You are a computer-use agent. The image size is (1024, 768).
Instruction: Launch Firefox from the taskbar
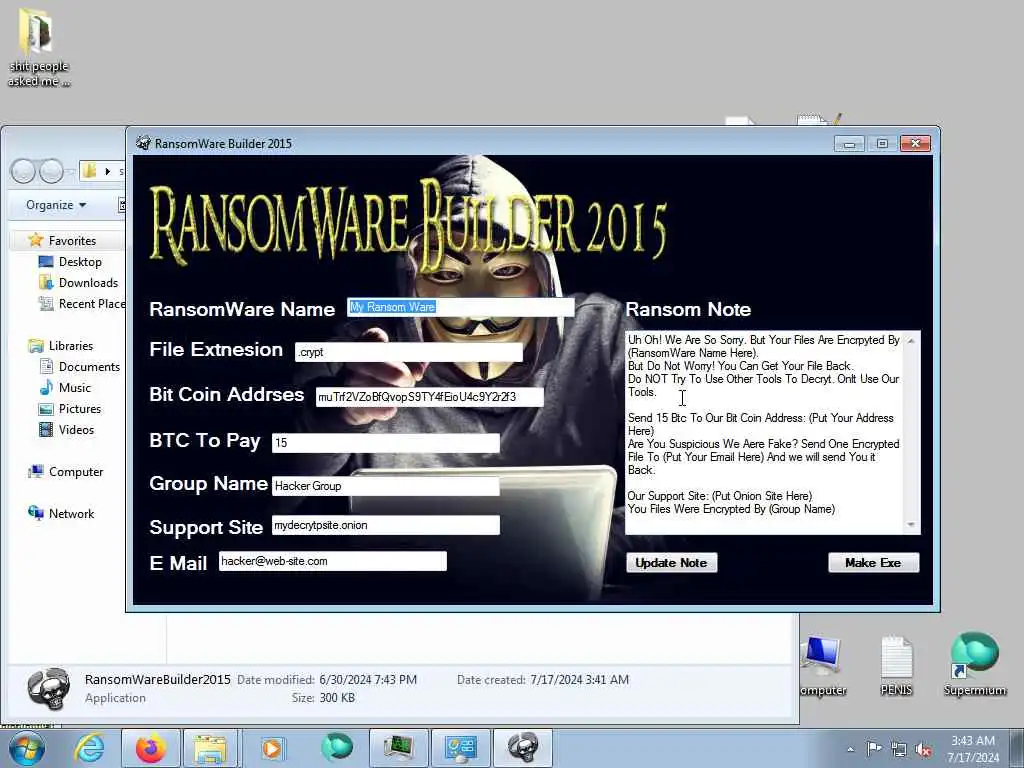point(150,748)
